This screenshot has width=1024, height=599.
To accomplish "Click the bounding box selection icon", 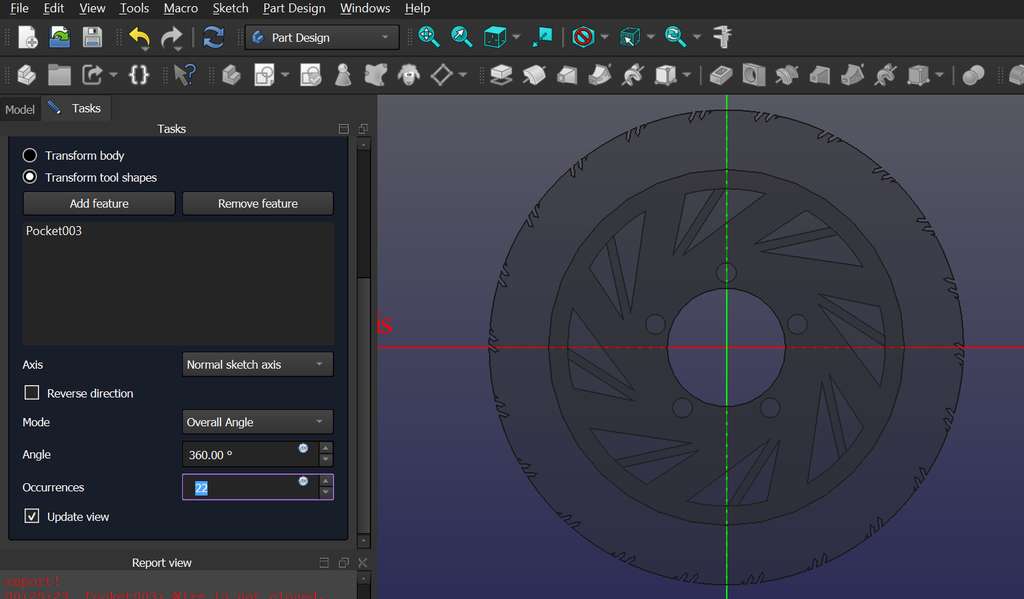I will 630,37.
